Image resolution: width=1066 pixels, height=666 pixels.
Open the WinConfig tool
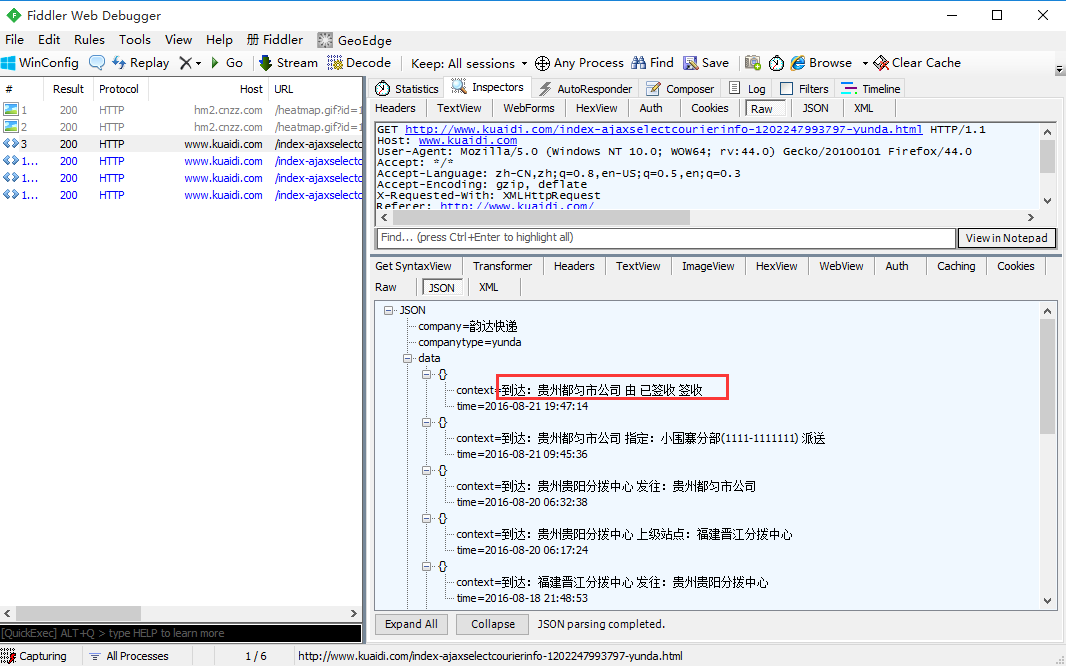tap(39, 63)
